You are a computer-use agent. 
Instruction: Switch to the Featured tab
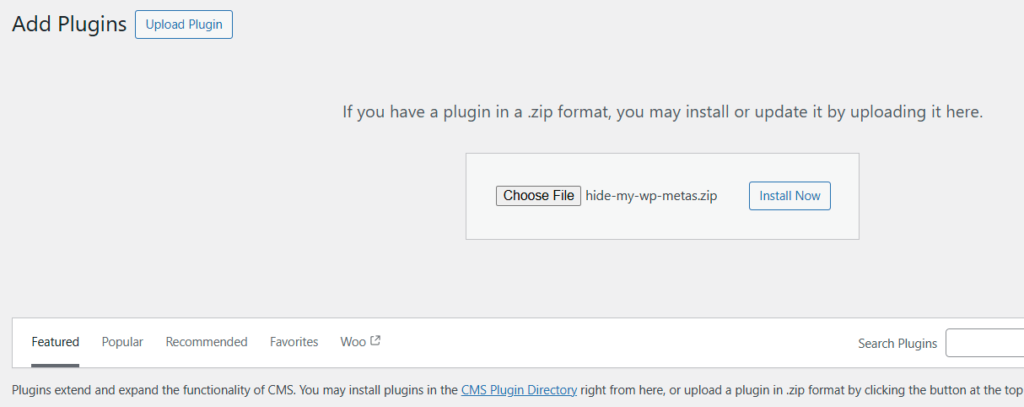point(56,342)
